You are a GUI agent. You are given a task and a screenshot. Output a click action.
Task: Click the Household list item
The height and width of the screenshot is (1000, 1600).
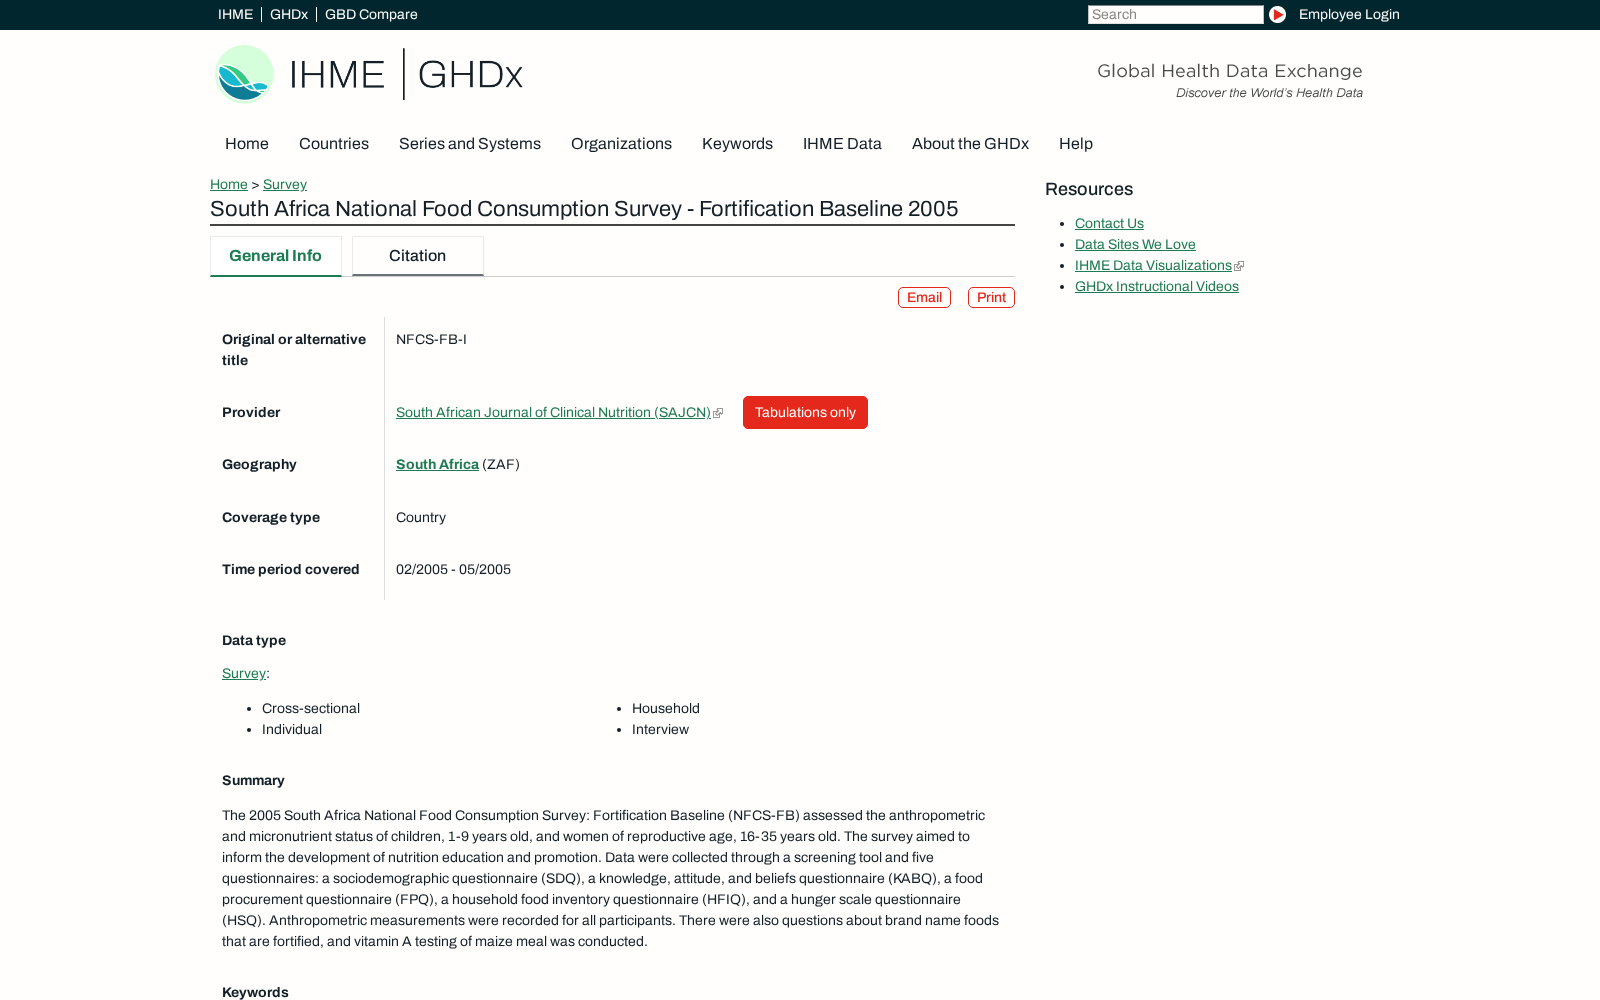(x=666, y=708)
